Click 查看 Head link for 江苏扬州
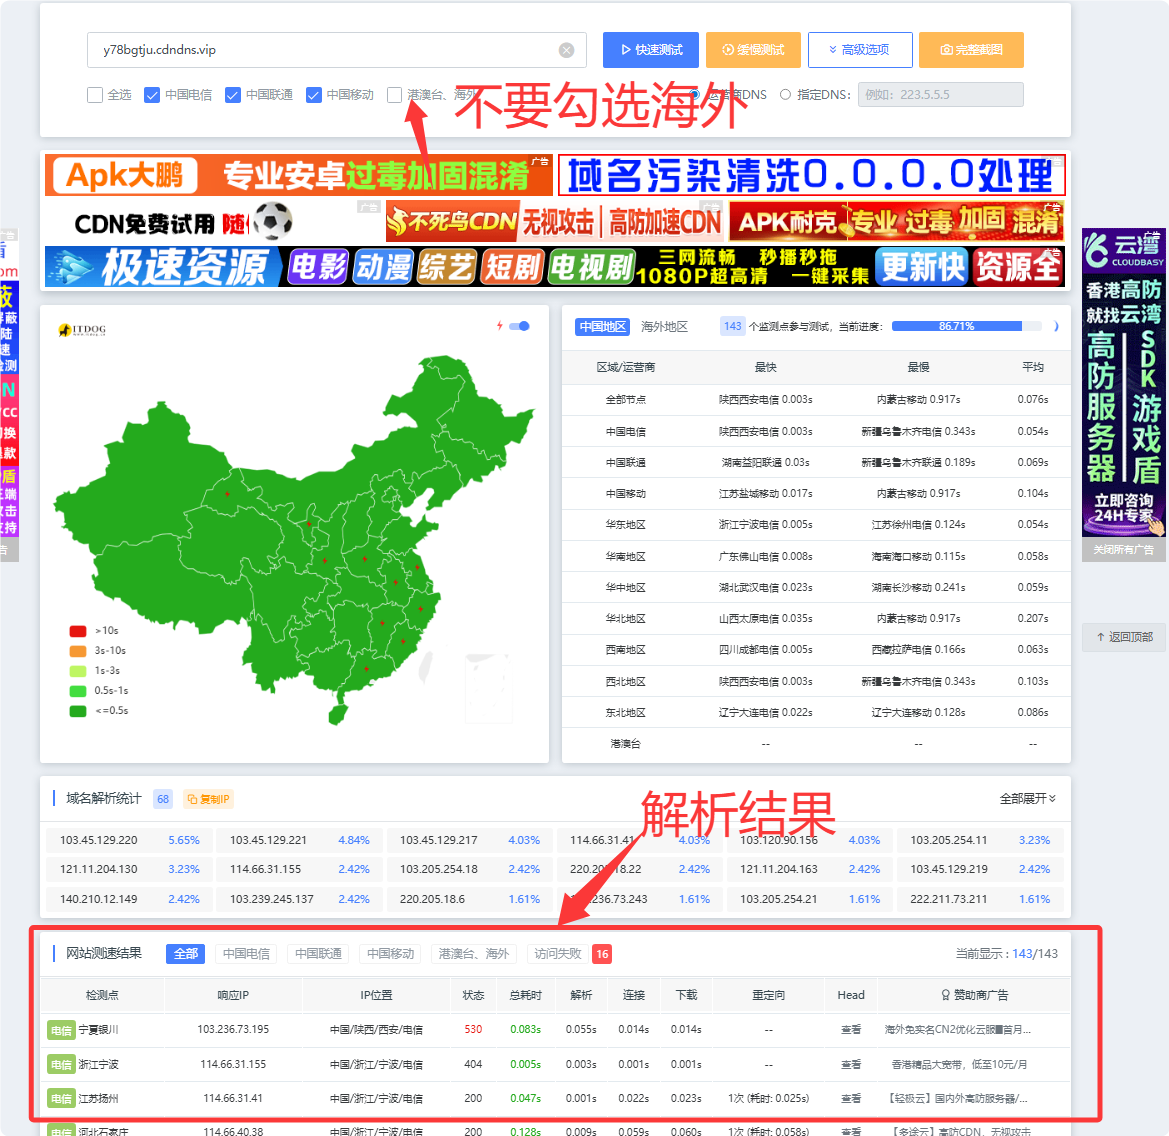 (851, 1099)
